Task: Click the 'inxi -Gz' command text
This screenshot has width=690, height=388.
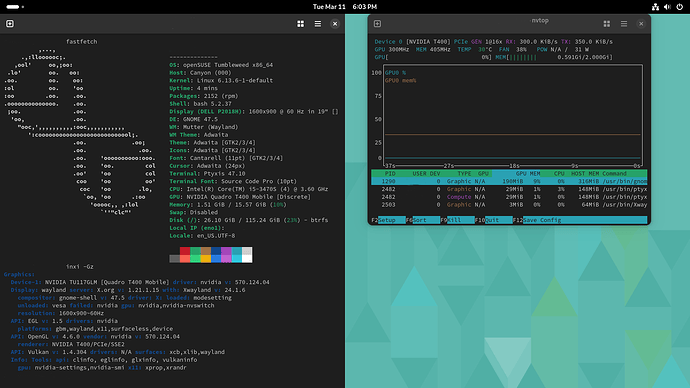Action: [x=80, y=267]
